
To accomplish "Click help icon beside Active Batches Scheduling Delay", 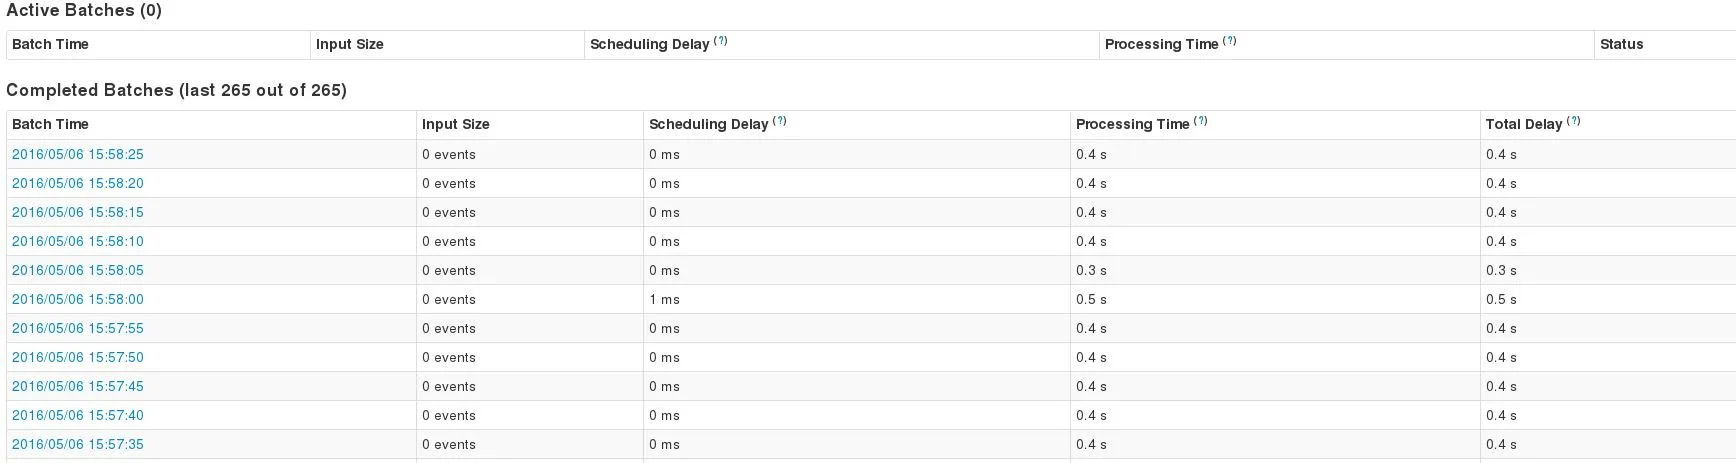I will click(720, 41).
